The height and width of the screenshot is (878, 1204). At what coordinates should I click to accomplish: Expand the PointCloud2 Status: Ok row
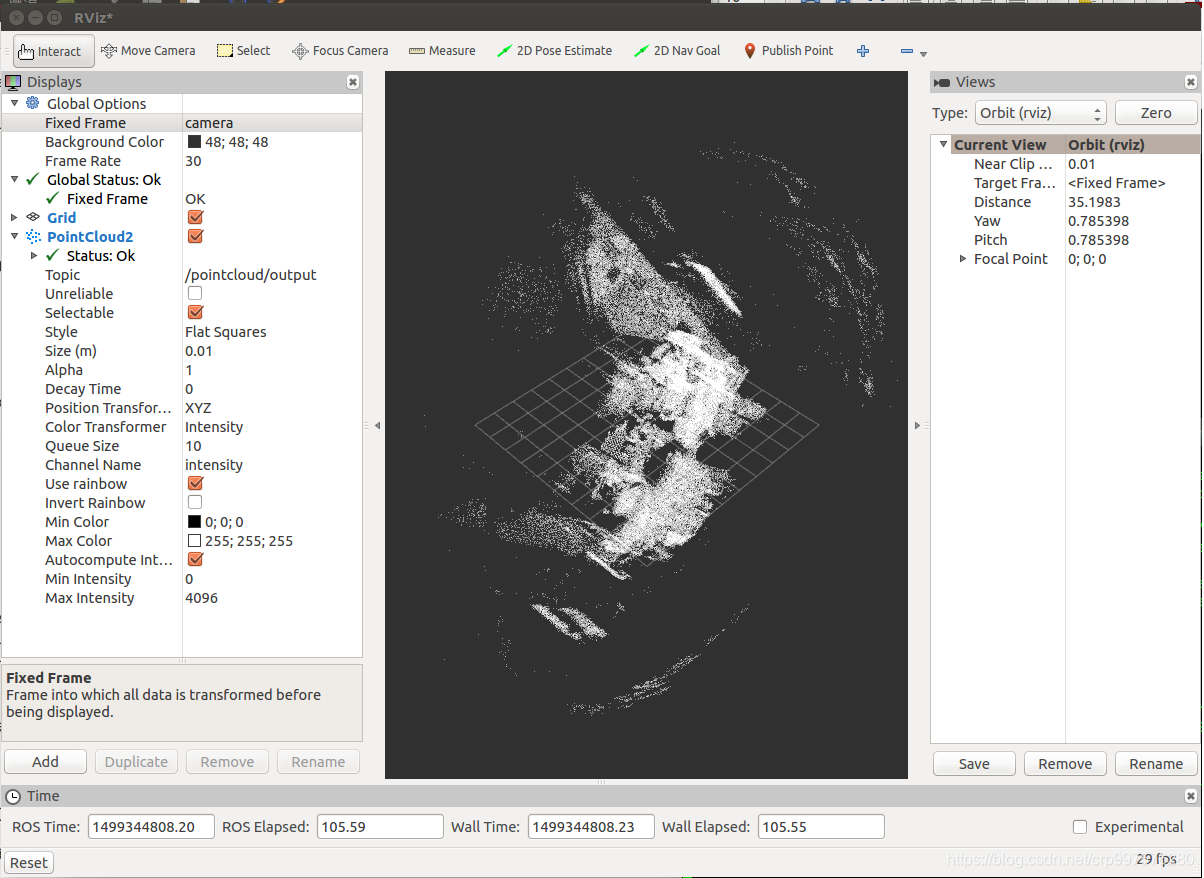click(36, 255)
